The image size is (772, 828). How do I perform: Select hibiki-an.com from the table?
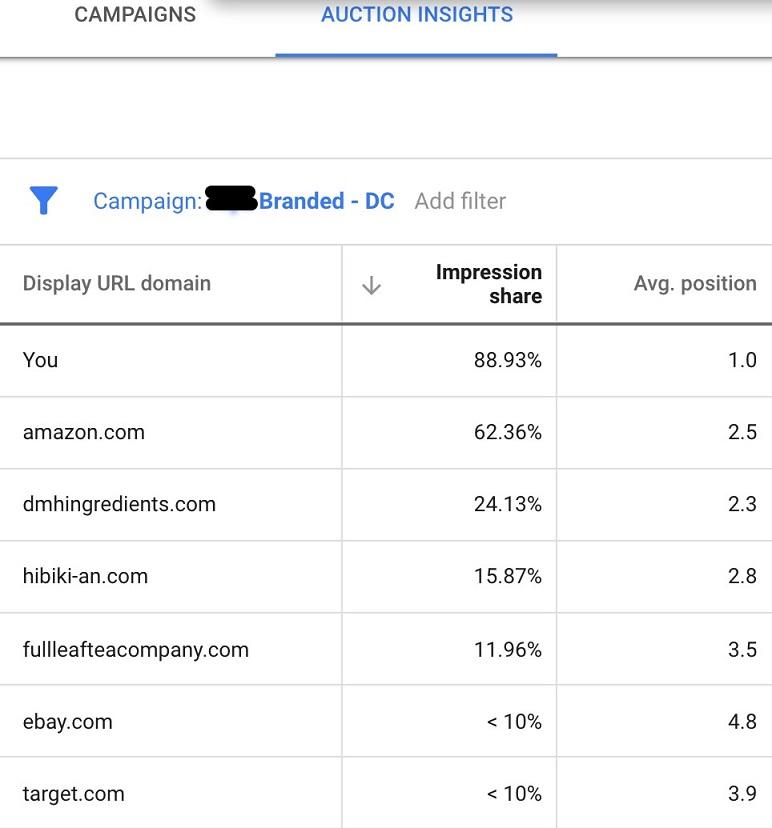pos(86,576)
